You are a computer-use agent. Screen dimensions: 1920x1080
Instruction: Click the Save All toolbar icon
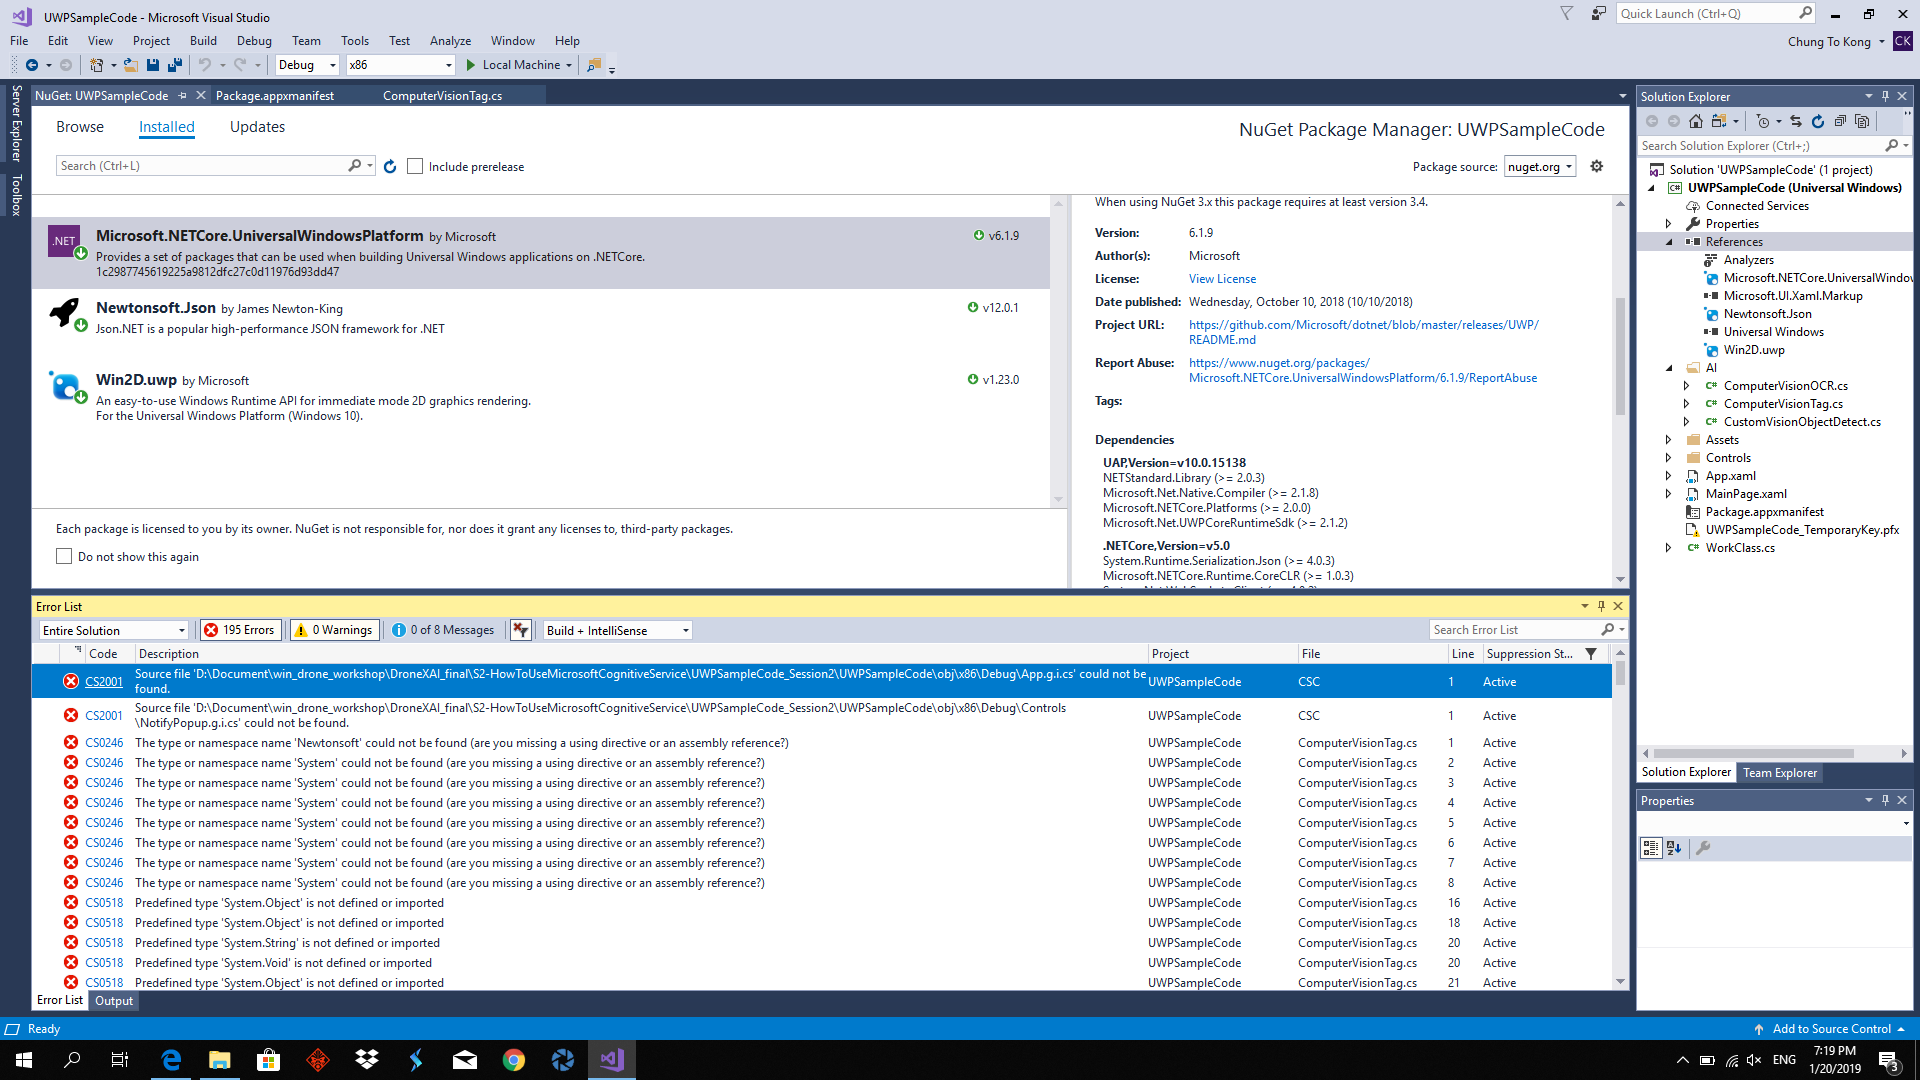point(174,65)
